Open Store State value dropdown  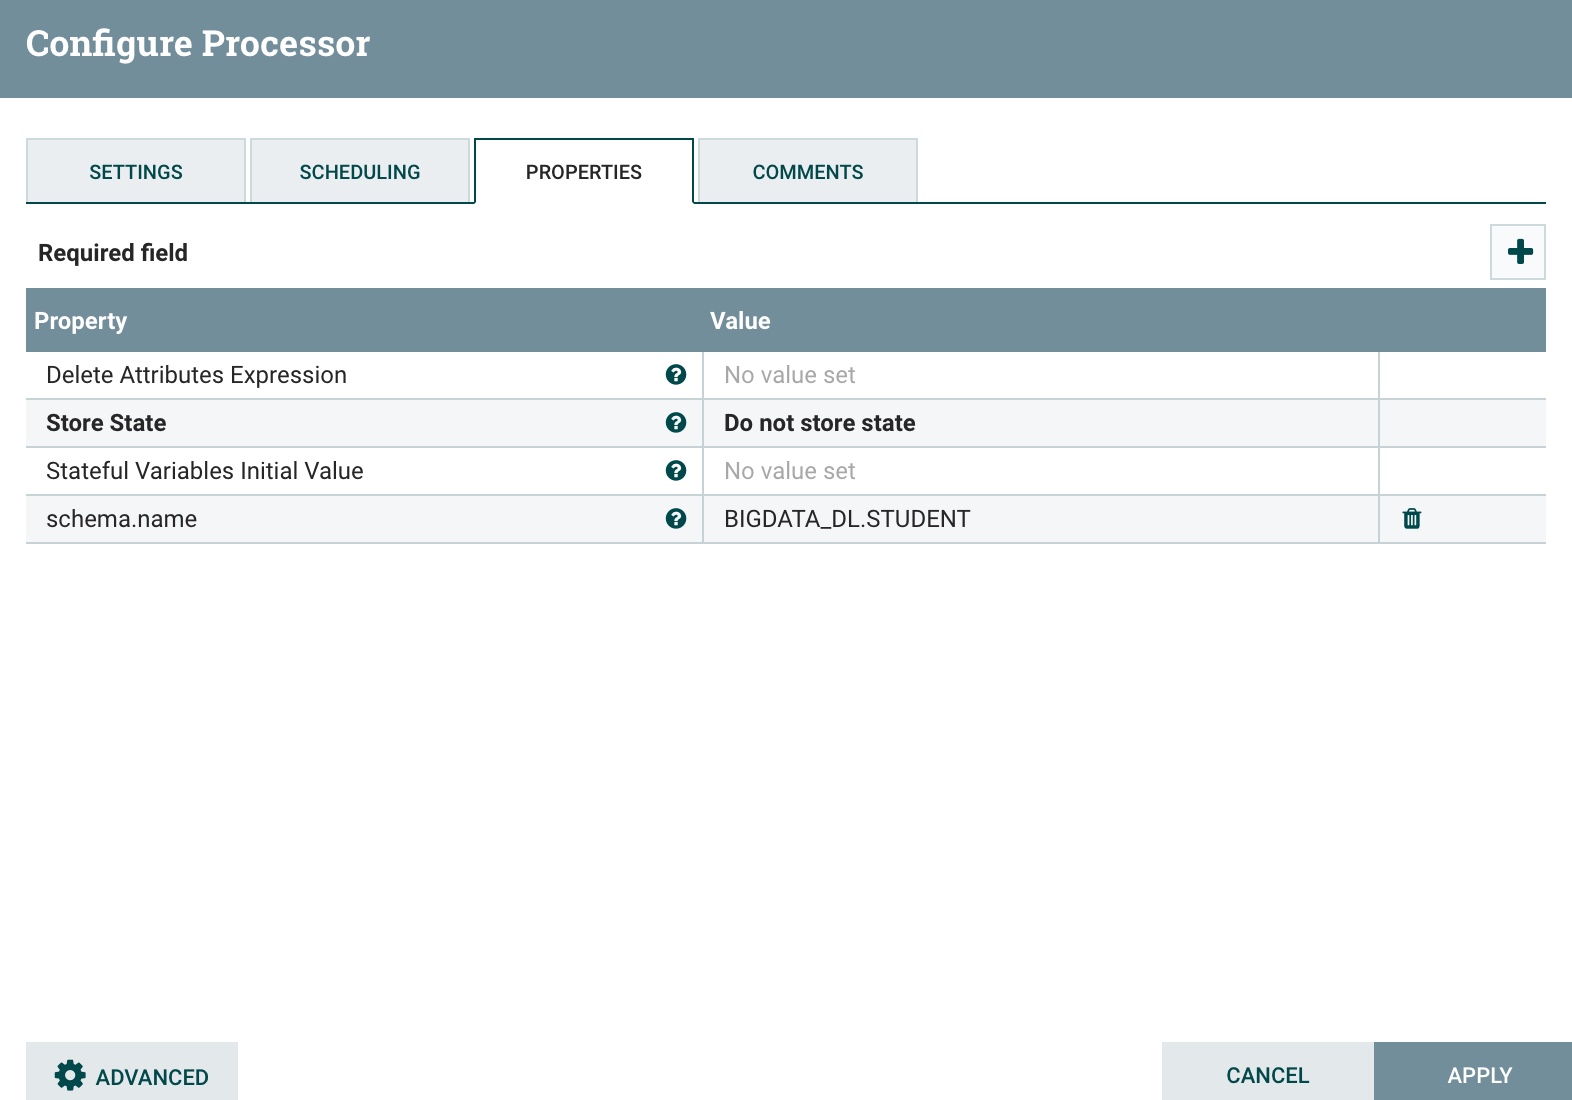[1040, 423]
